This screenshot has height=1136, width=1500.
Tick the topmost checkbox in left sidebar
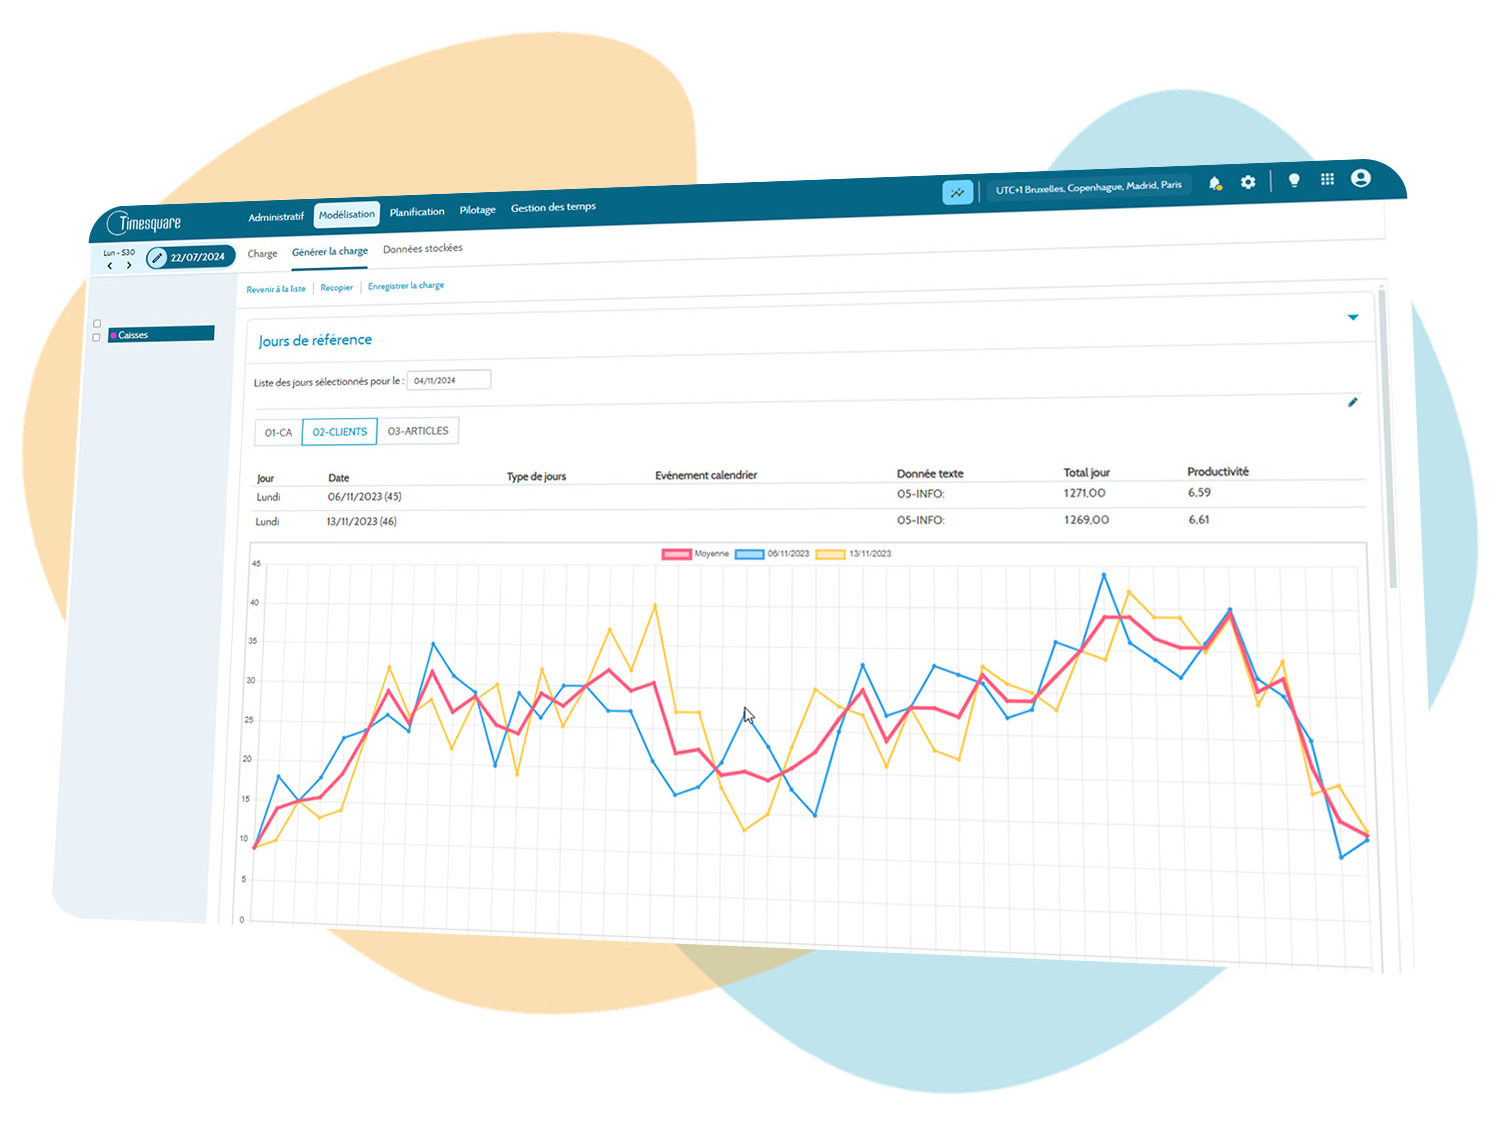97,323
